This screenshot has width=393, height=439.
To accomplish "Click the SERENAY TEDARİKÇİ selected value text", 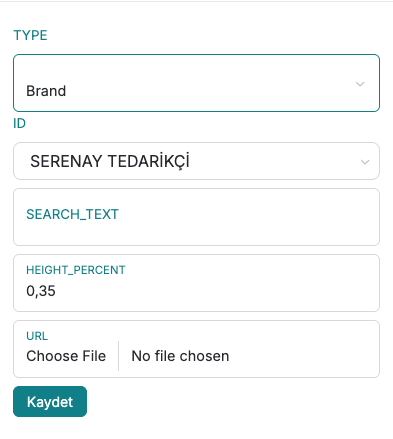I will coord(110,161).
